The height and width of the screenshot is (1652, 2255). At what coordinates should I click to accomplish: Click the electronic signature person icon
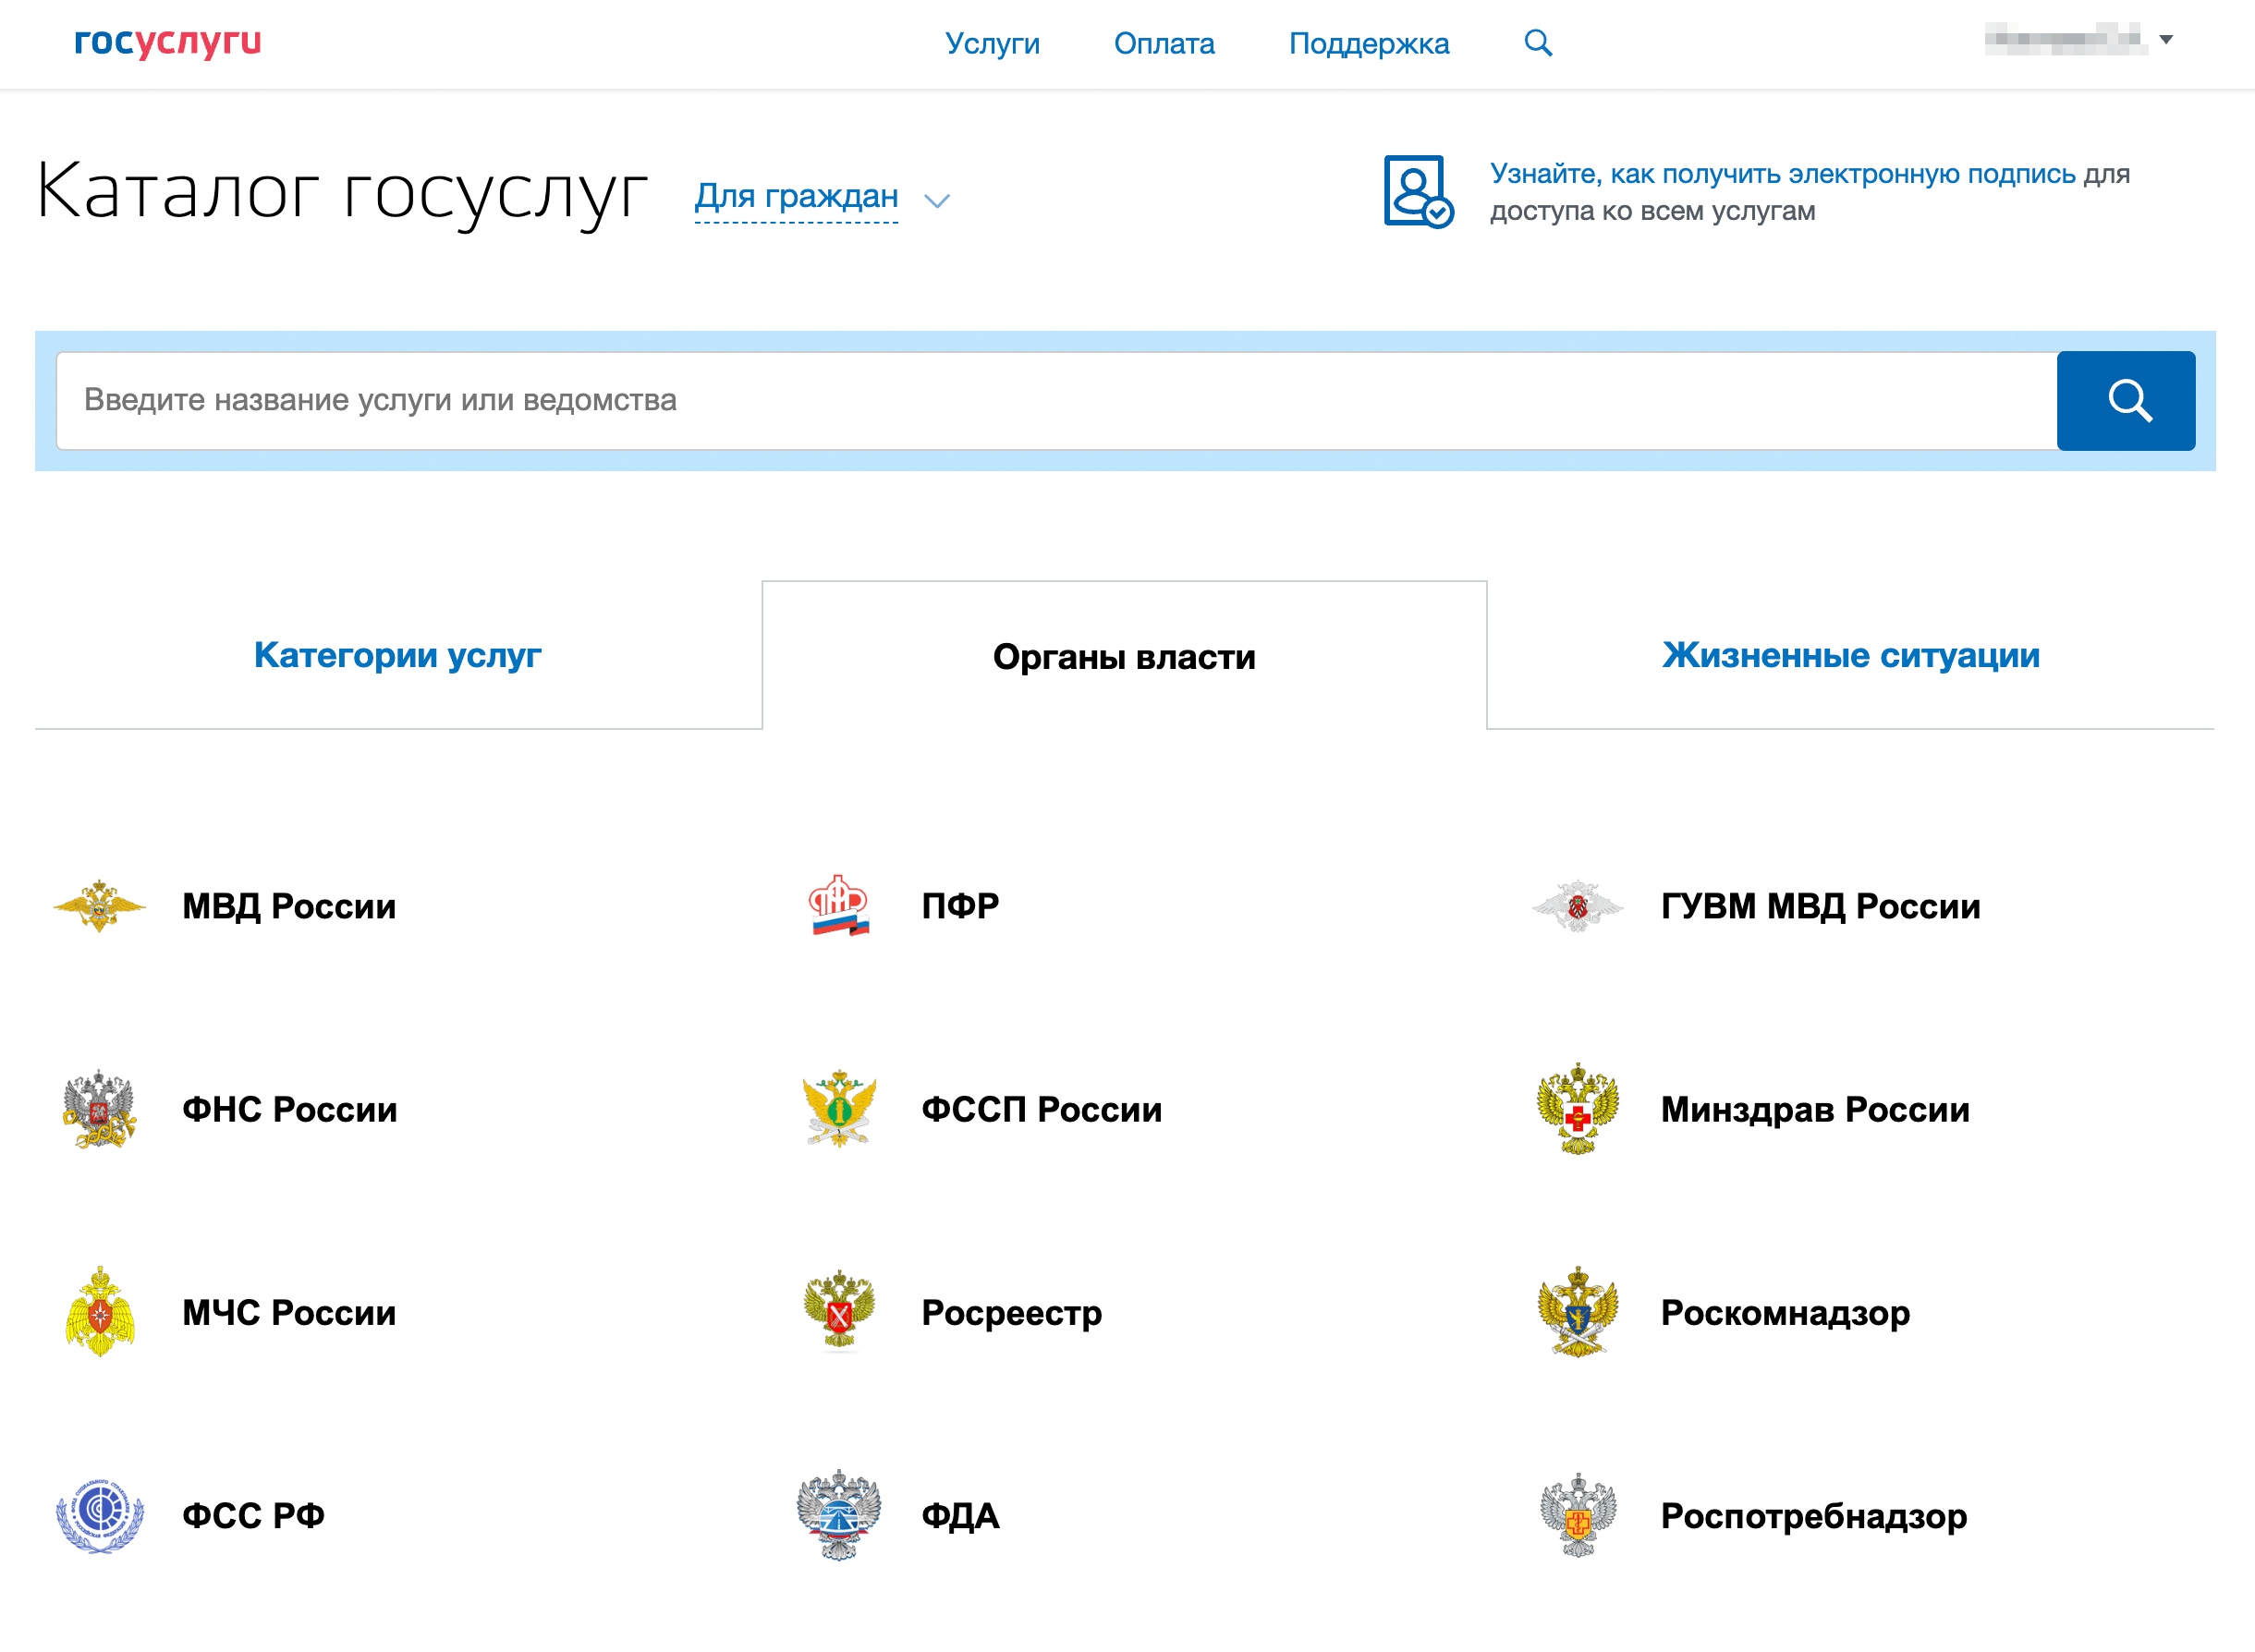(x=1419, y=191)
